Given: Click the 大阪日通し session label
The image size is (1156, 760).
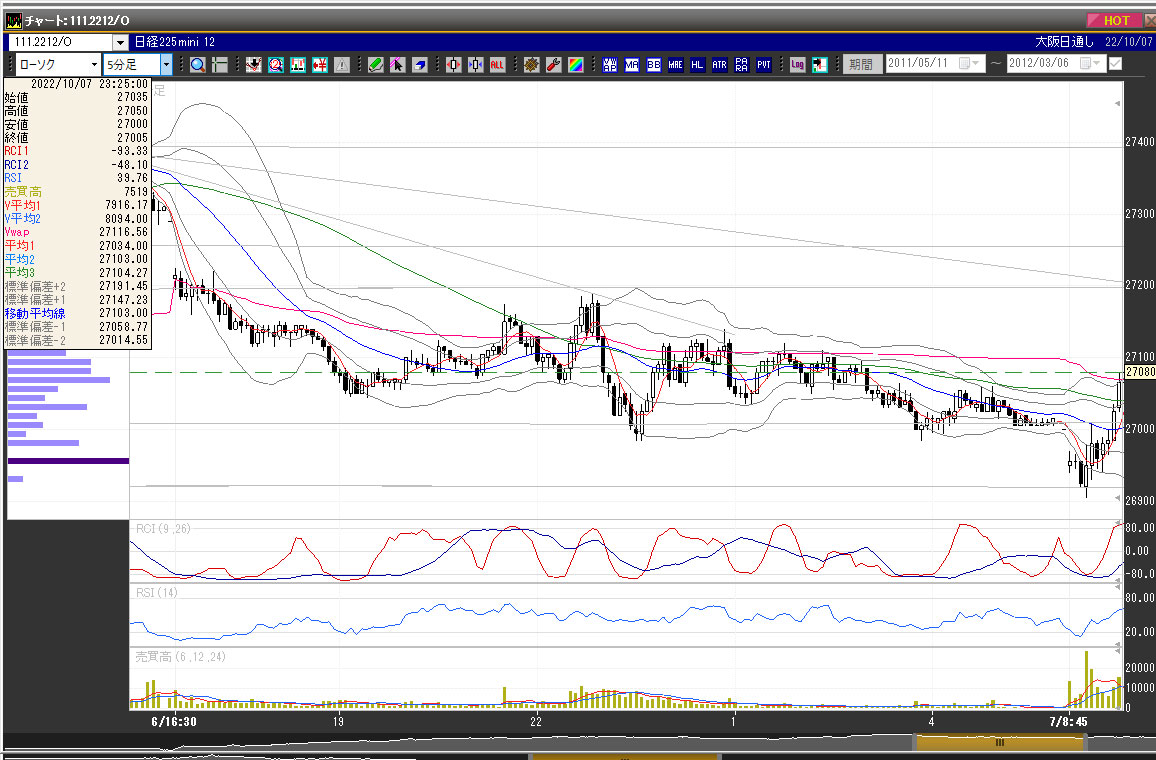Looking at the screenshot, I should (x=1065, y=42).
